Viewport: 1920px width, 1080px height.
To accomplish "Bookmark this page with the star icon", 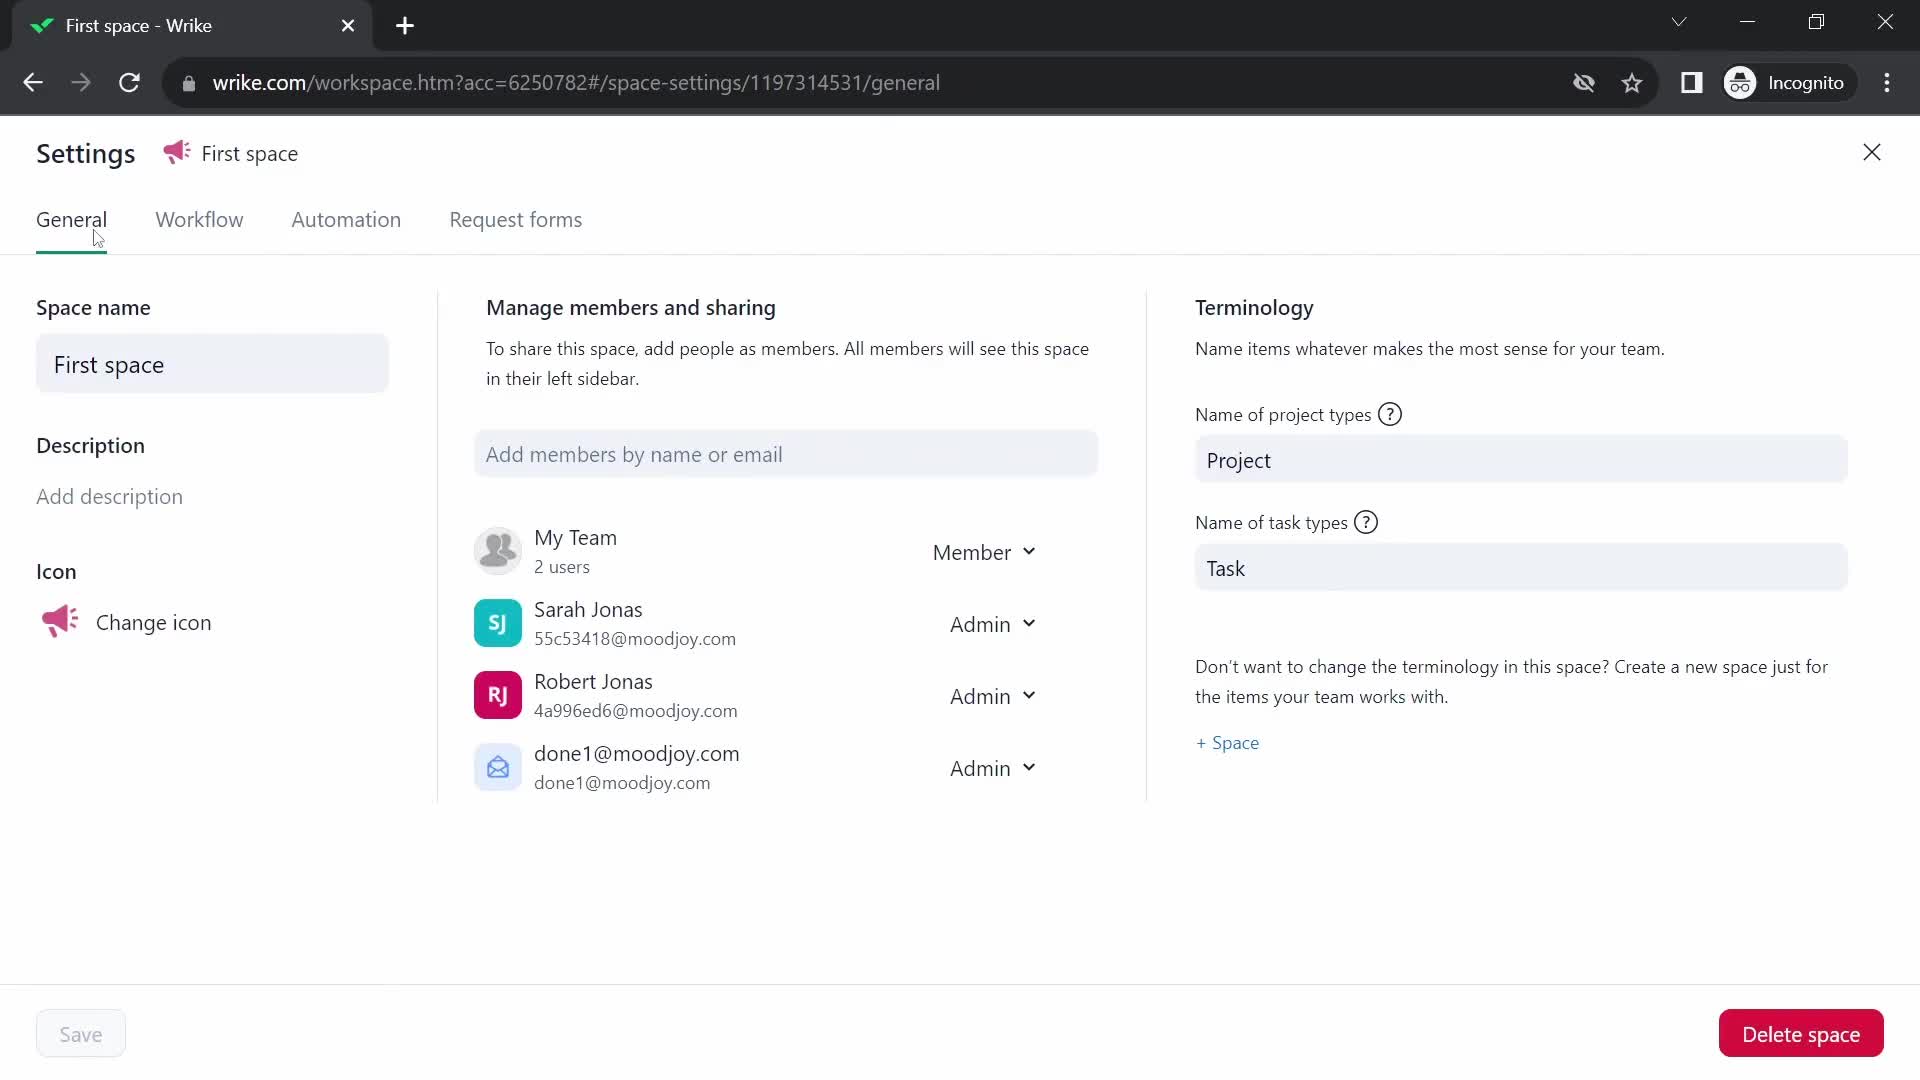I will tap(1632, 83).
